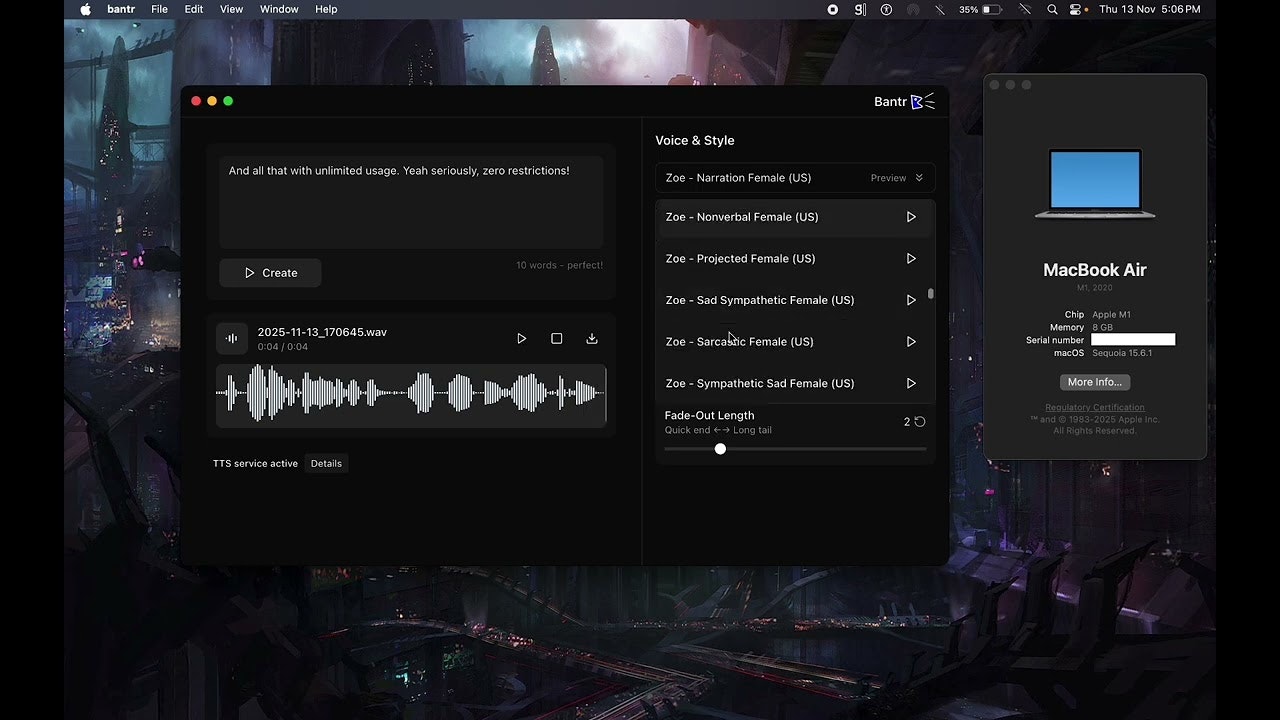Click Preview on the selected voice

click(x=888, y=178)
